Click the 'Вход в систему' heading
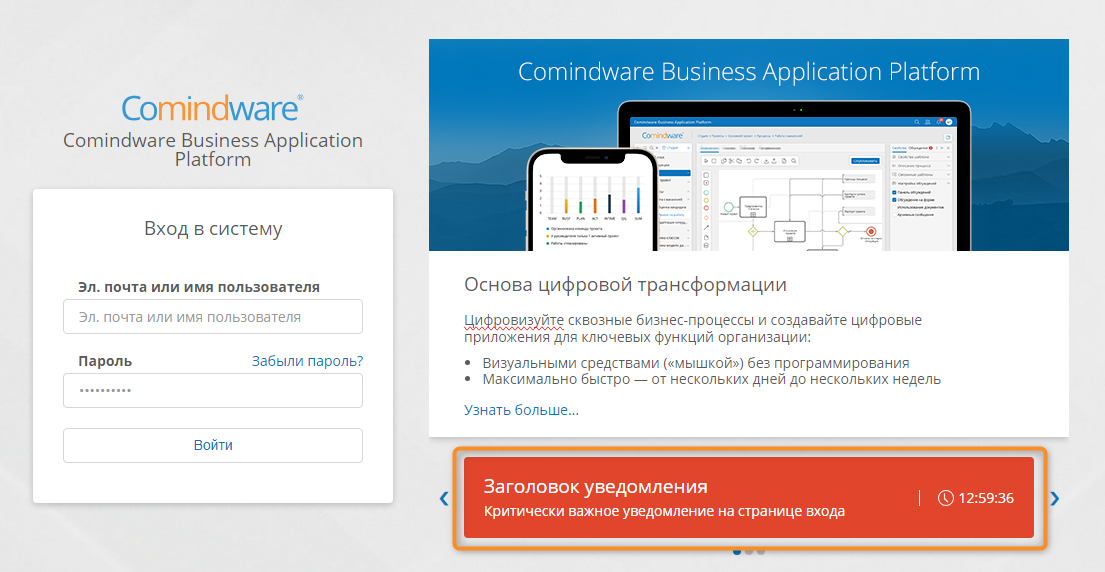Image resolution: width=1105 pixels, height=572 pixels. point(213,228)
